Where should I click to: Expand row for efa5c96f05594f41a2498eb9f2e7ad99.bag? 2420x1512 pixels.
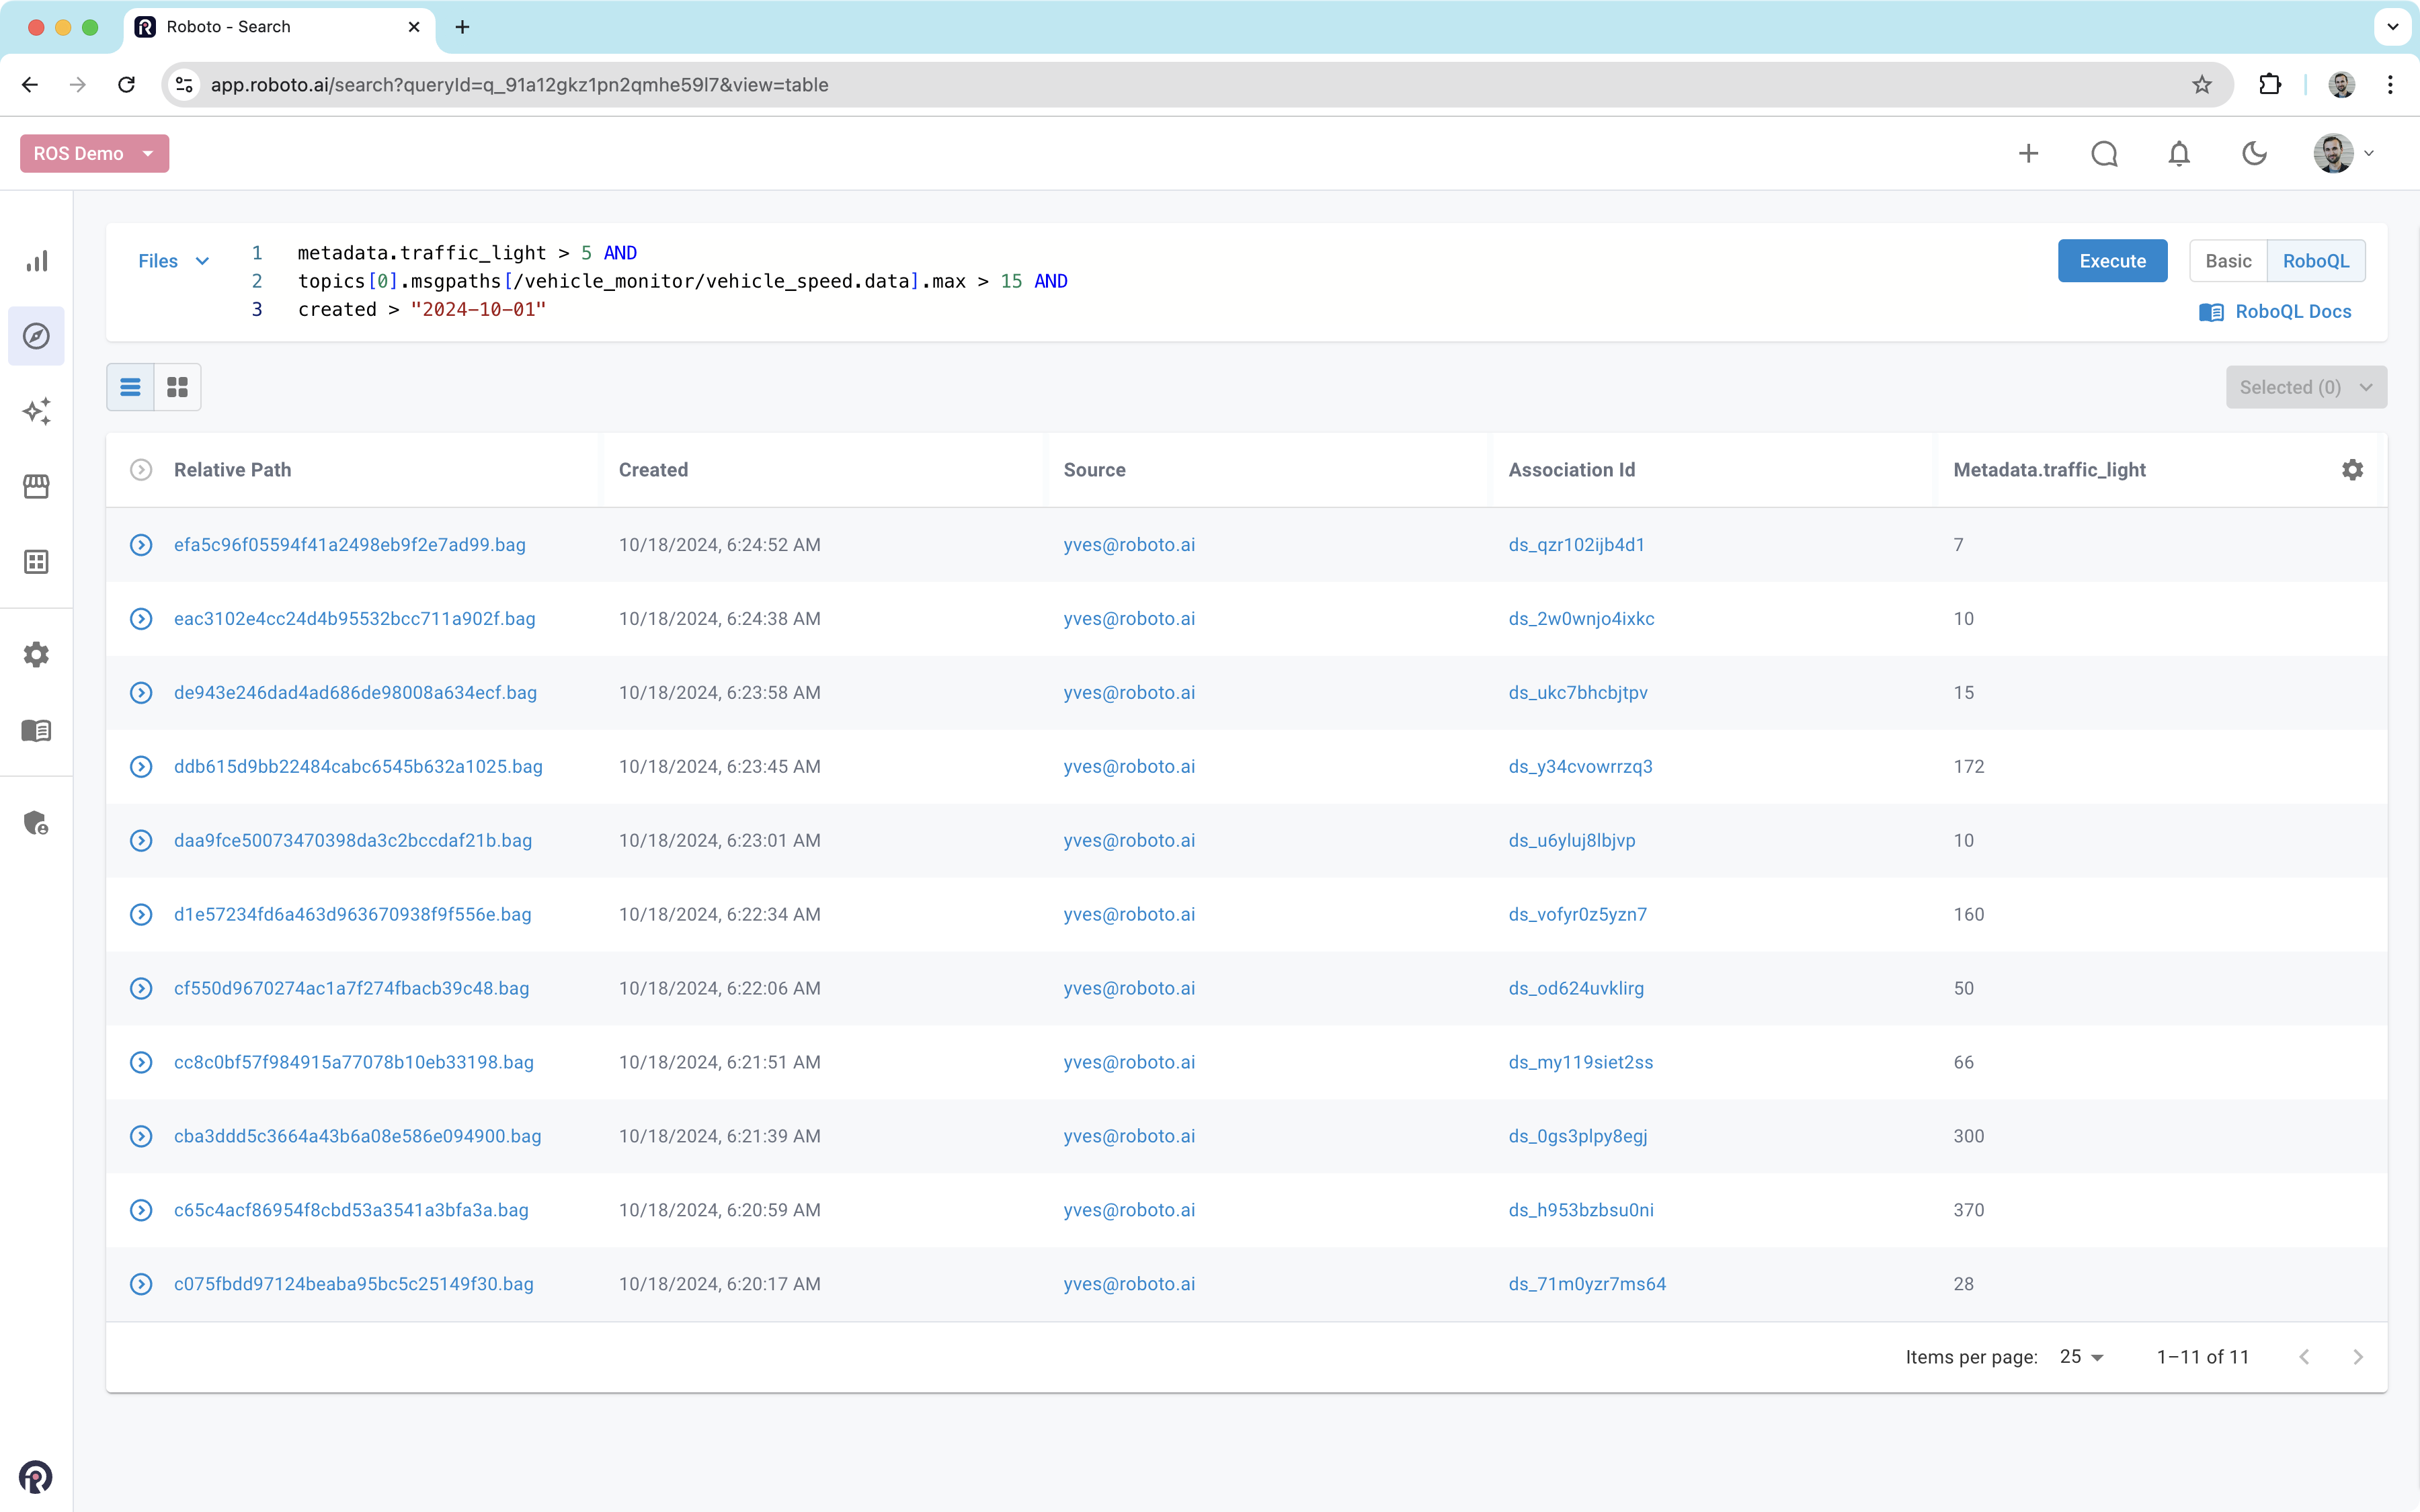[141, 545]
